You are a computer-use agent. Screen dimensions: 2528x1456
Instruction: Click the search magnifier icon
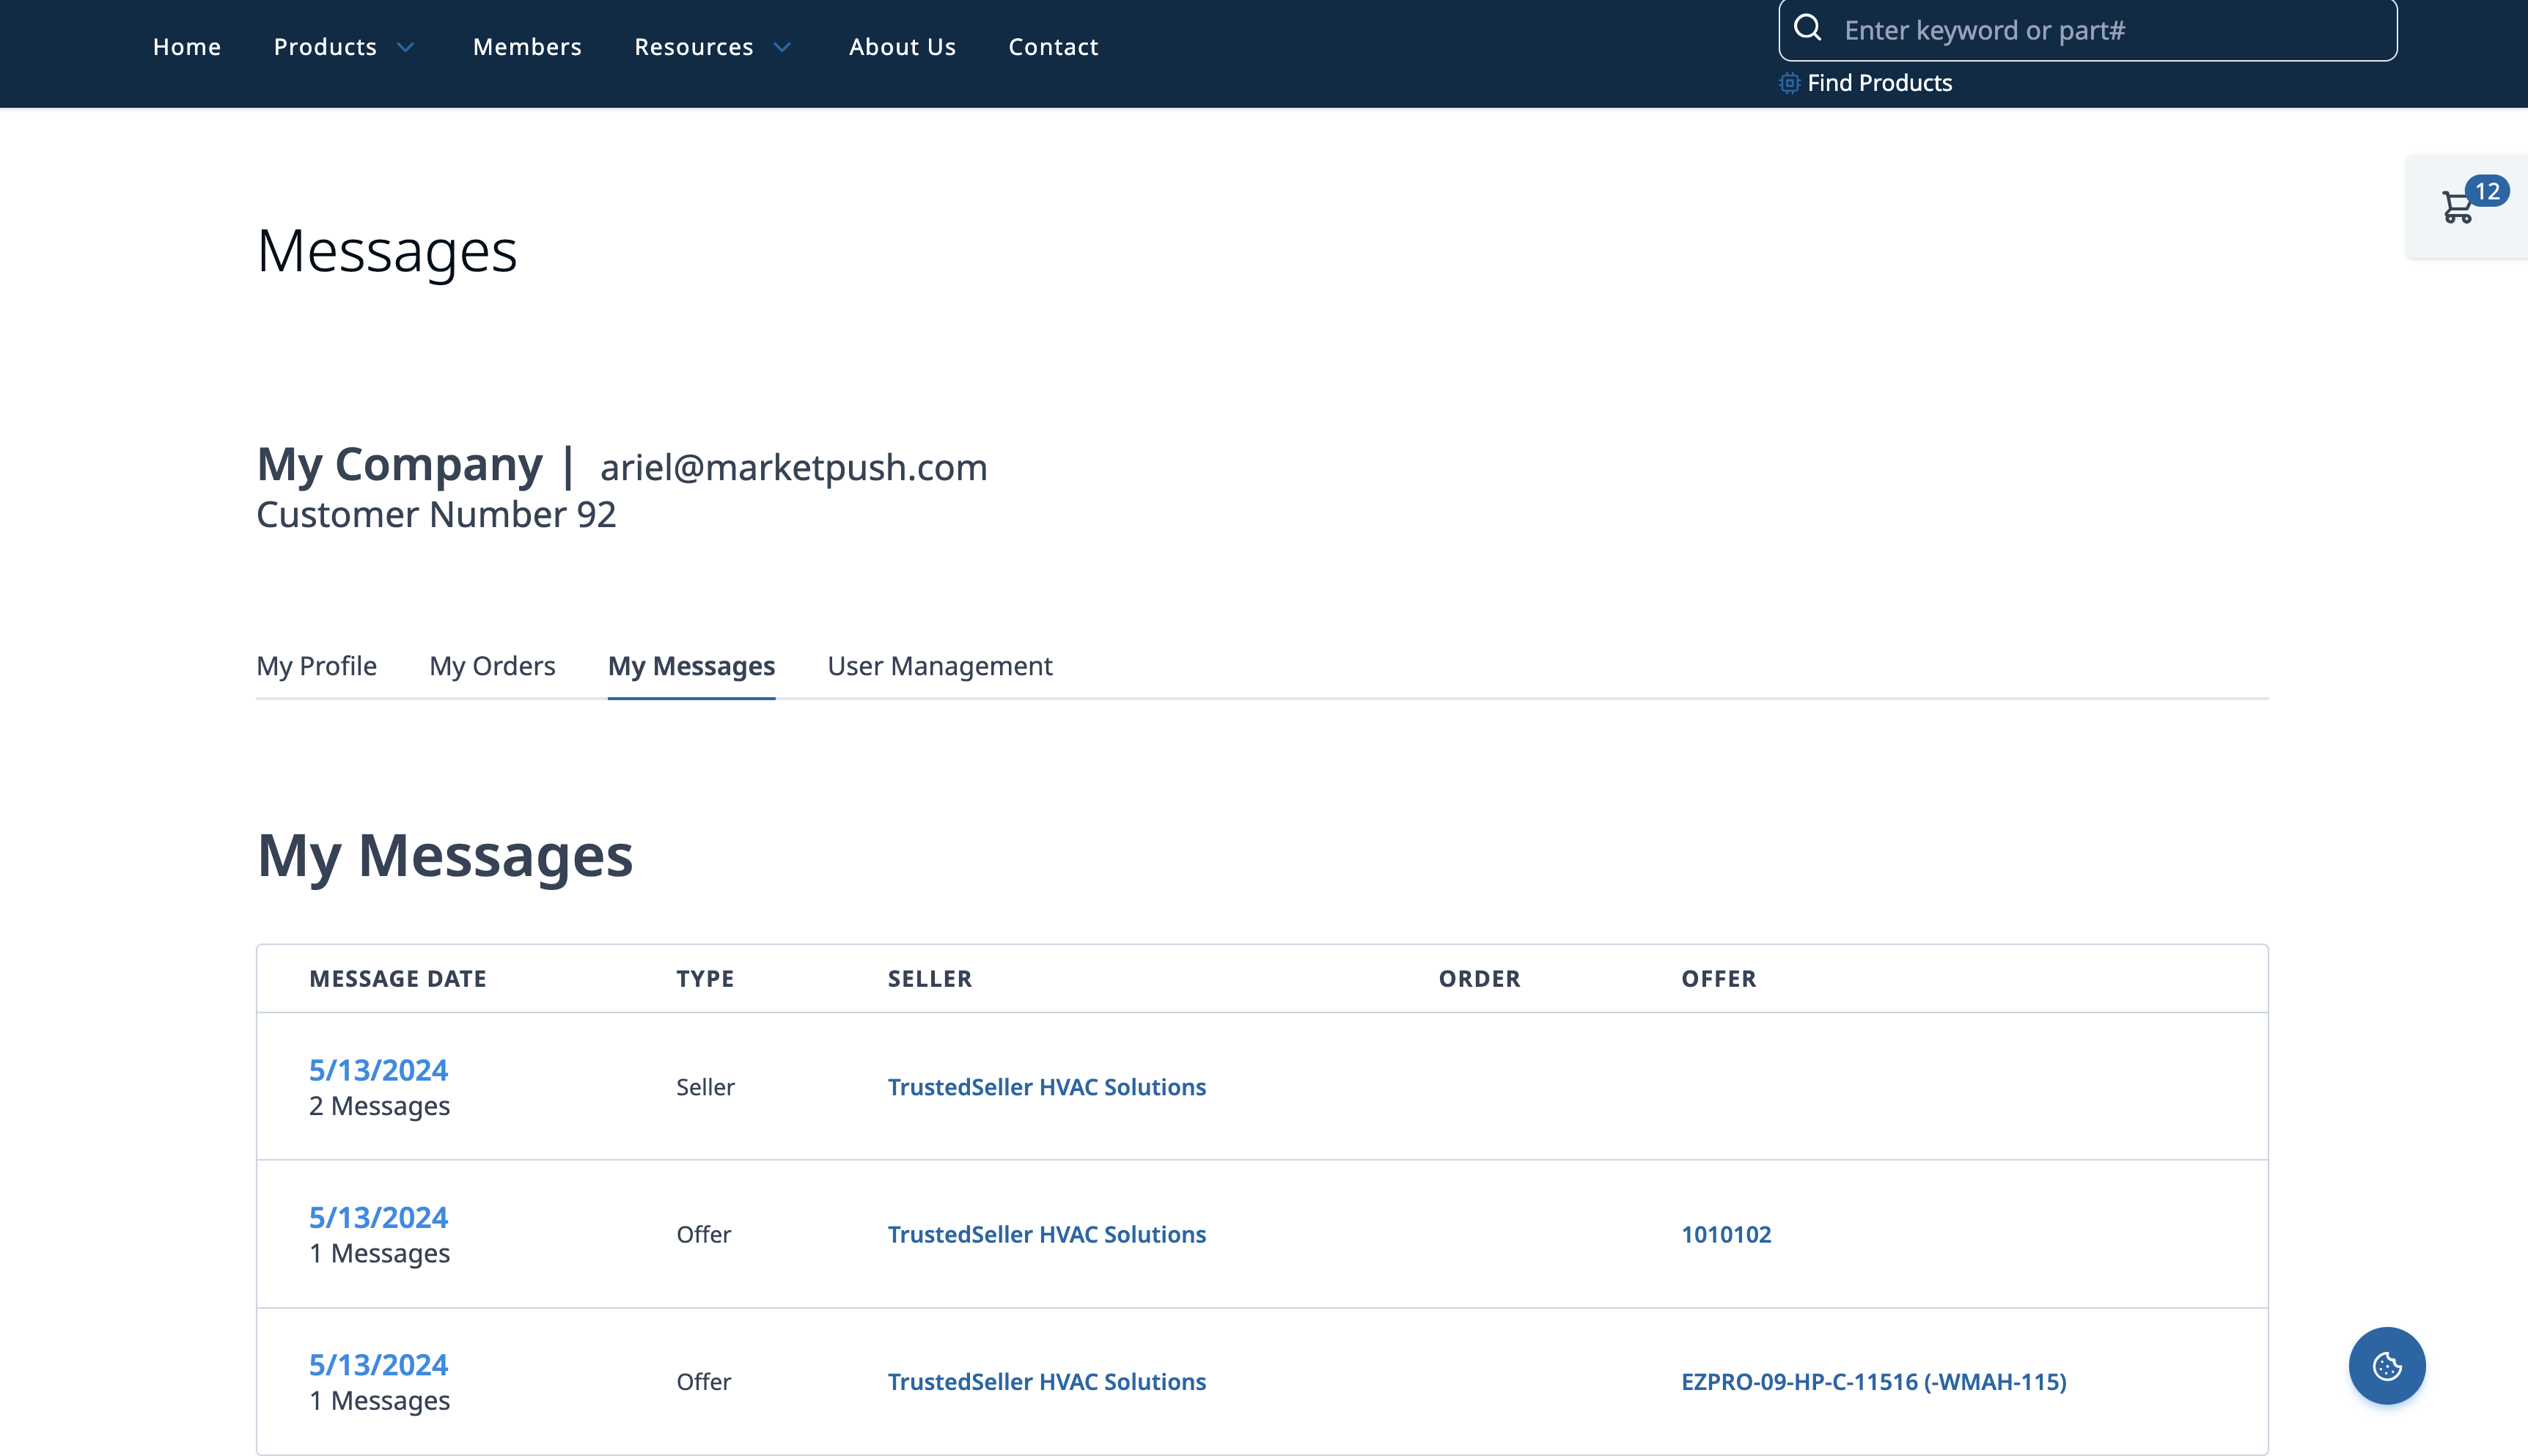coord(1808,28)
